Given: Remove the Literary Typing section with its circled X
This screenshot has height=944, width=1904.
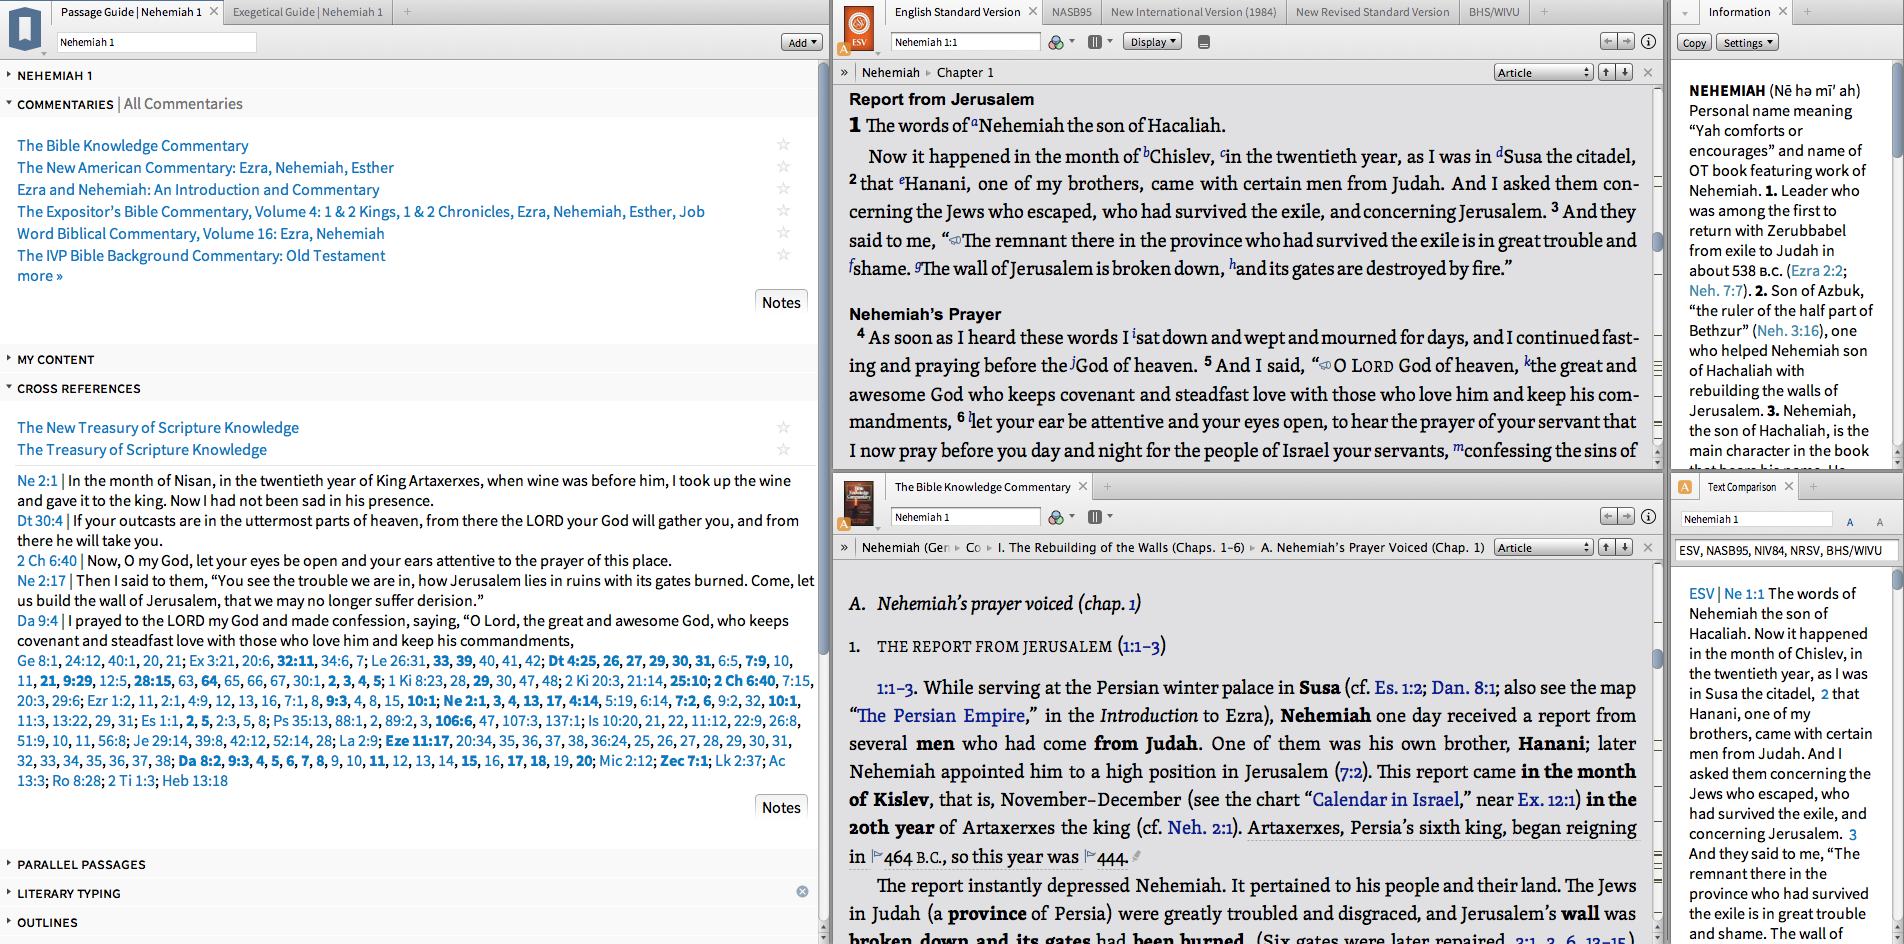Looking at the screenshot, I should tap(802, 891).
